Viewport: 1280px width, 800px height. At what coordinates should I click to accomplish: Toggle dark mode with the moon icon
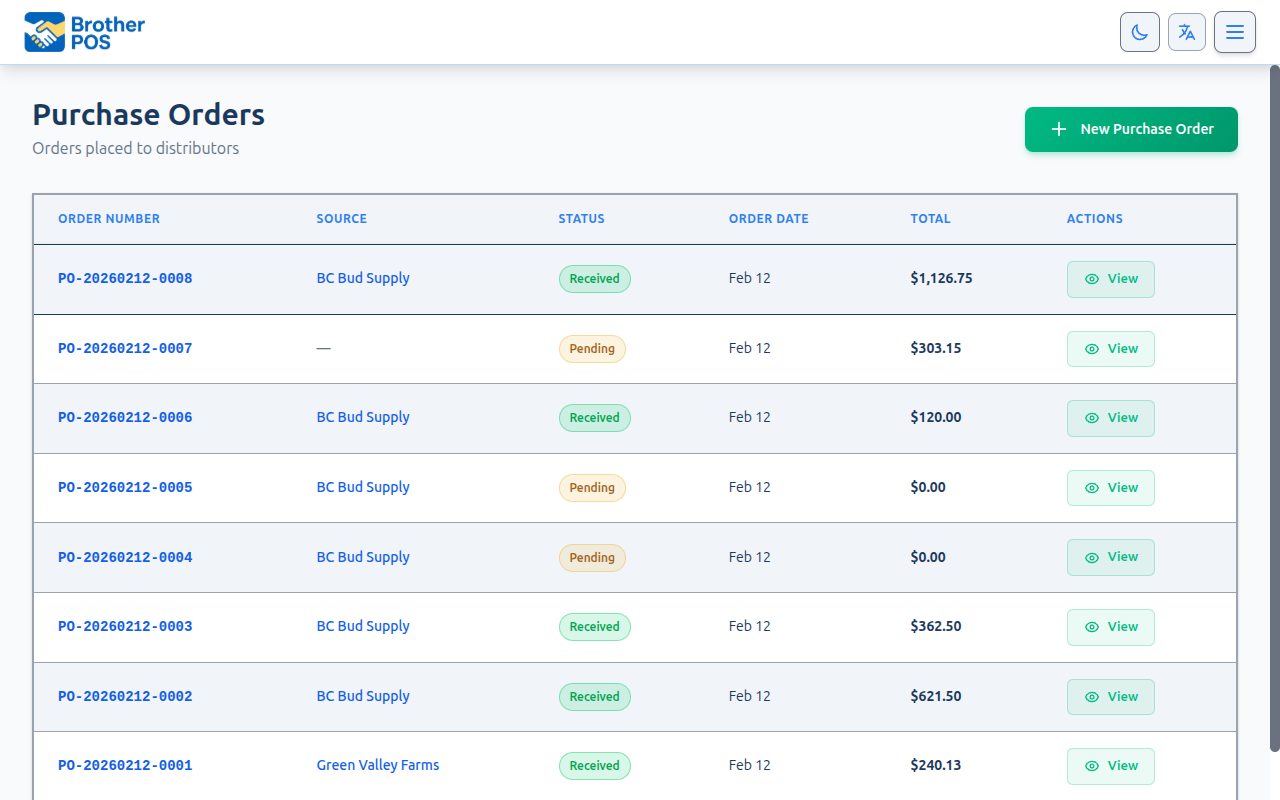coord(1139,32)
